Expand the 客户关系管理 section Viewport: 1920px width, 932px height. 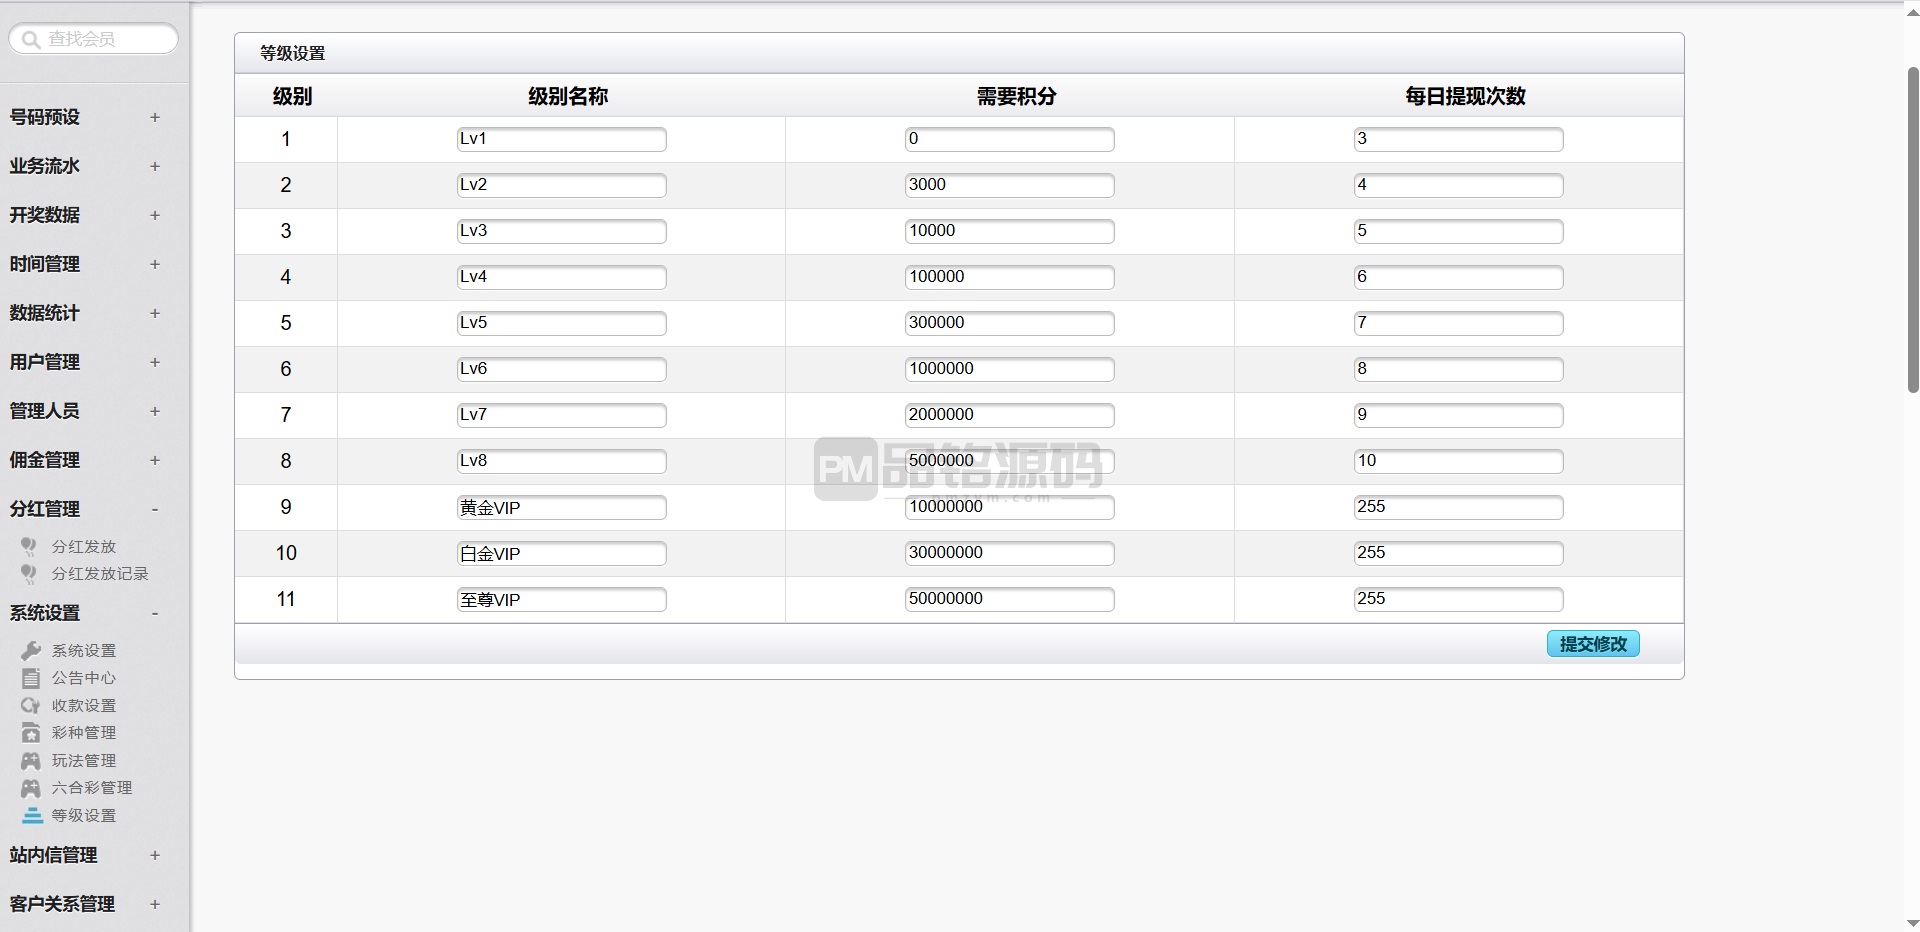click(x=155, y=904)
